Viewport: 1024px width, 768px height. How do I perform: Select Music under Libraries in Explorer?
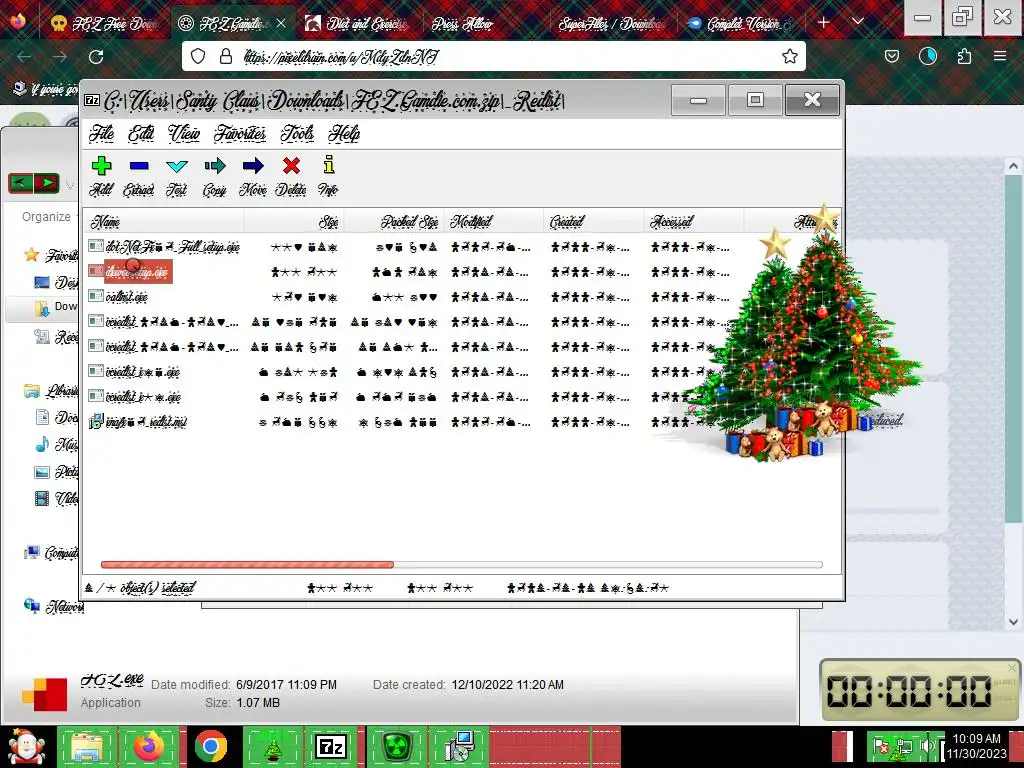click(56, 444)
